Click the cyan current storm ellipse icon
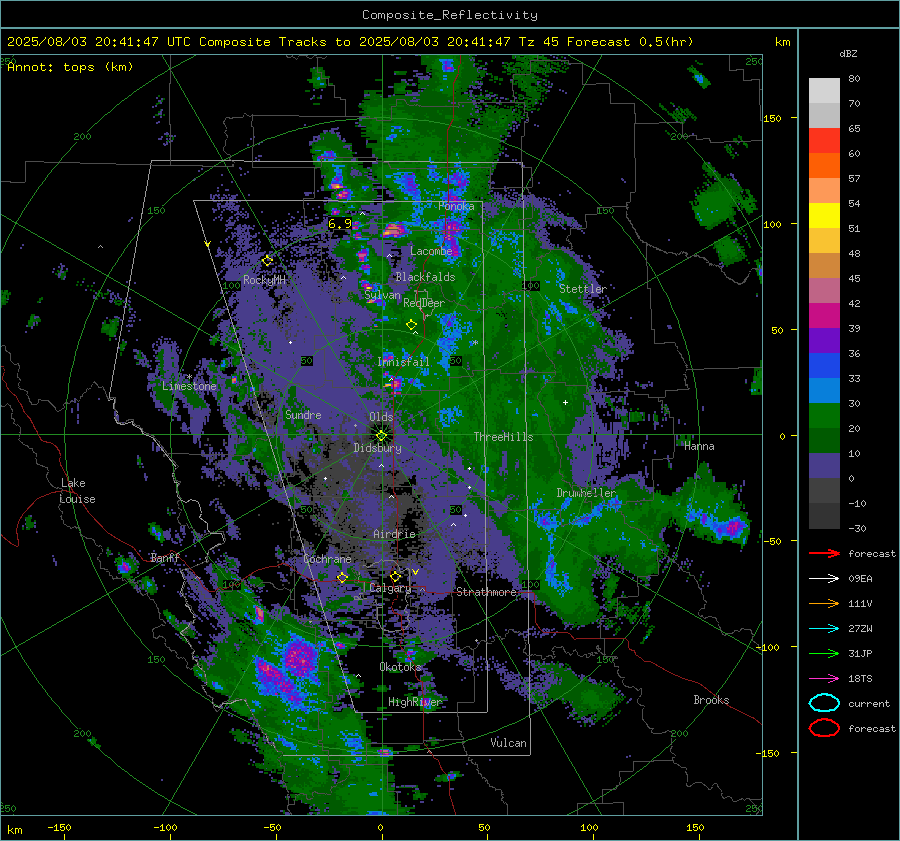900x841 pixels. pos(824,703)
